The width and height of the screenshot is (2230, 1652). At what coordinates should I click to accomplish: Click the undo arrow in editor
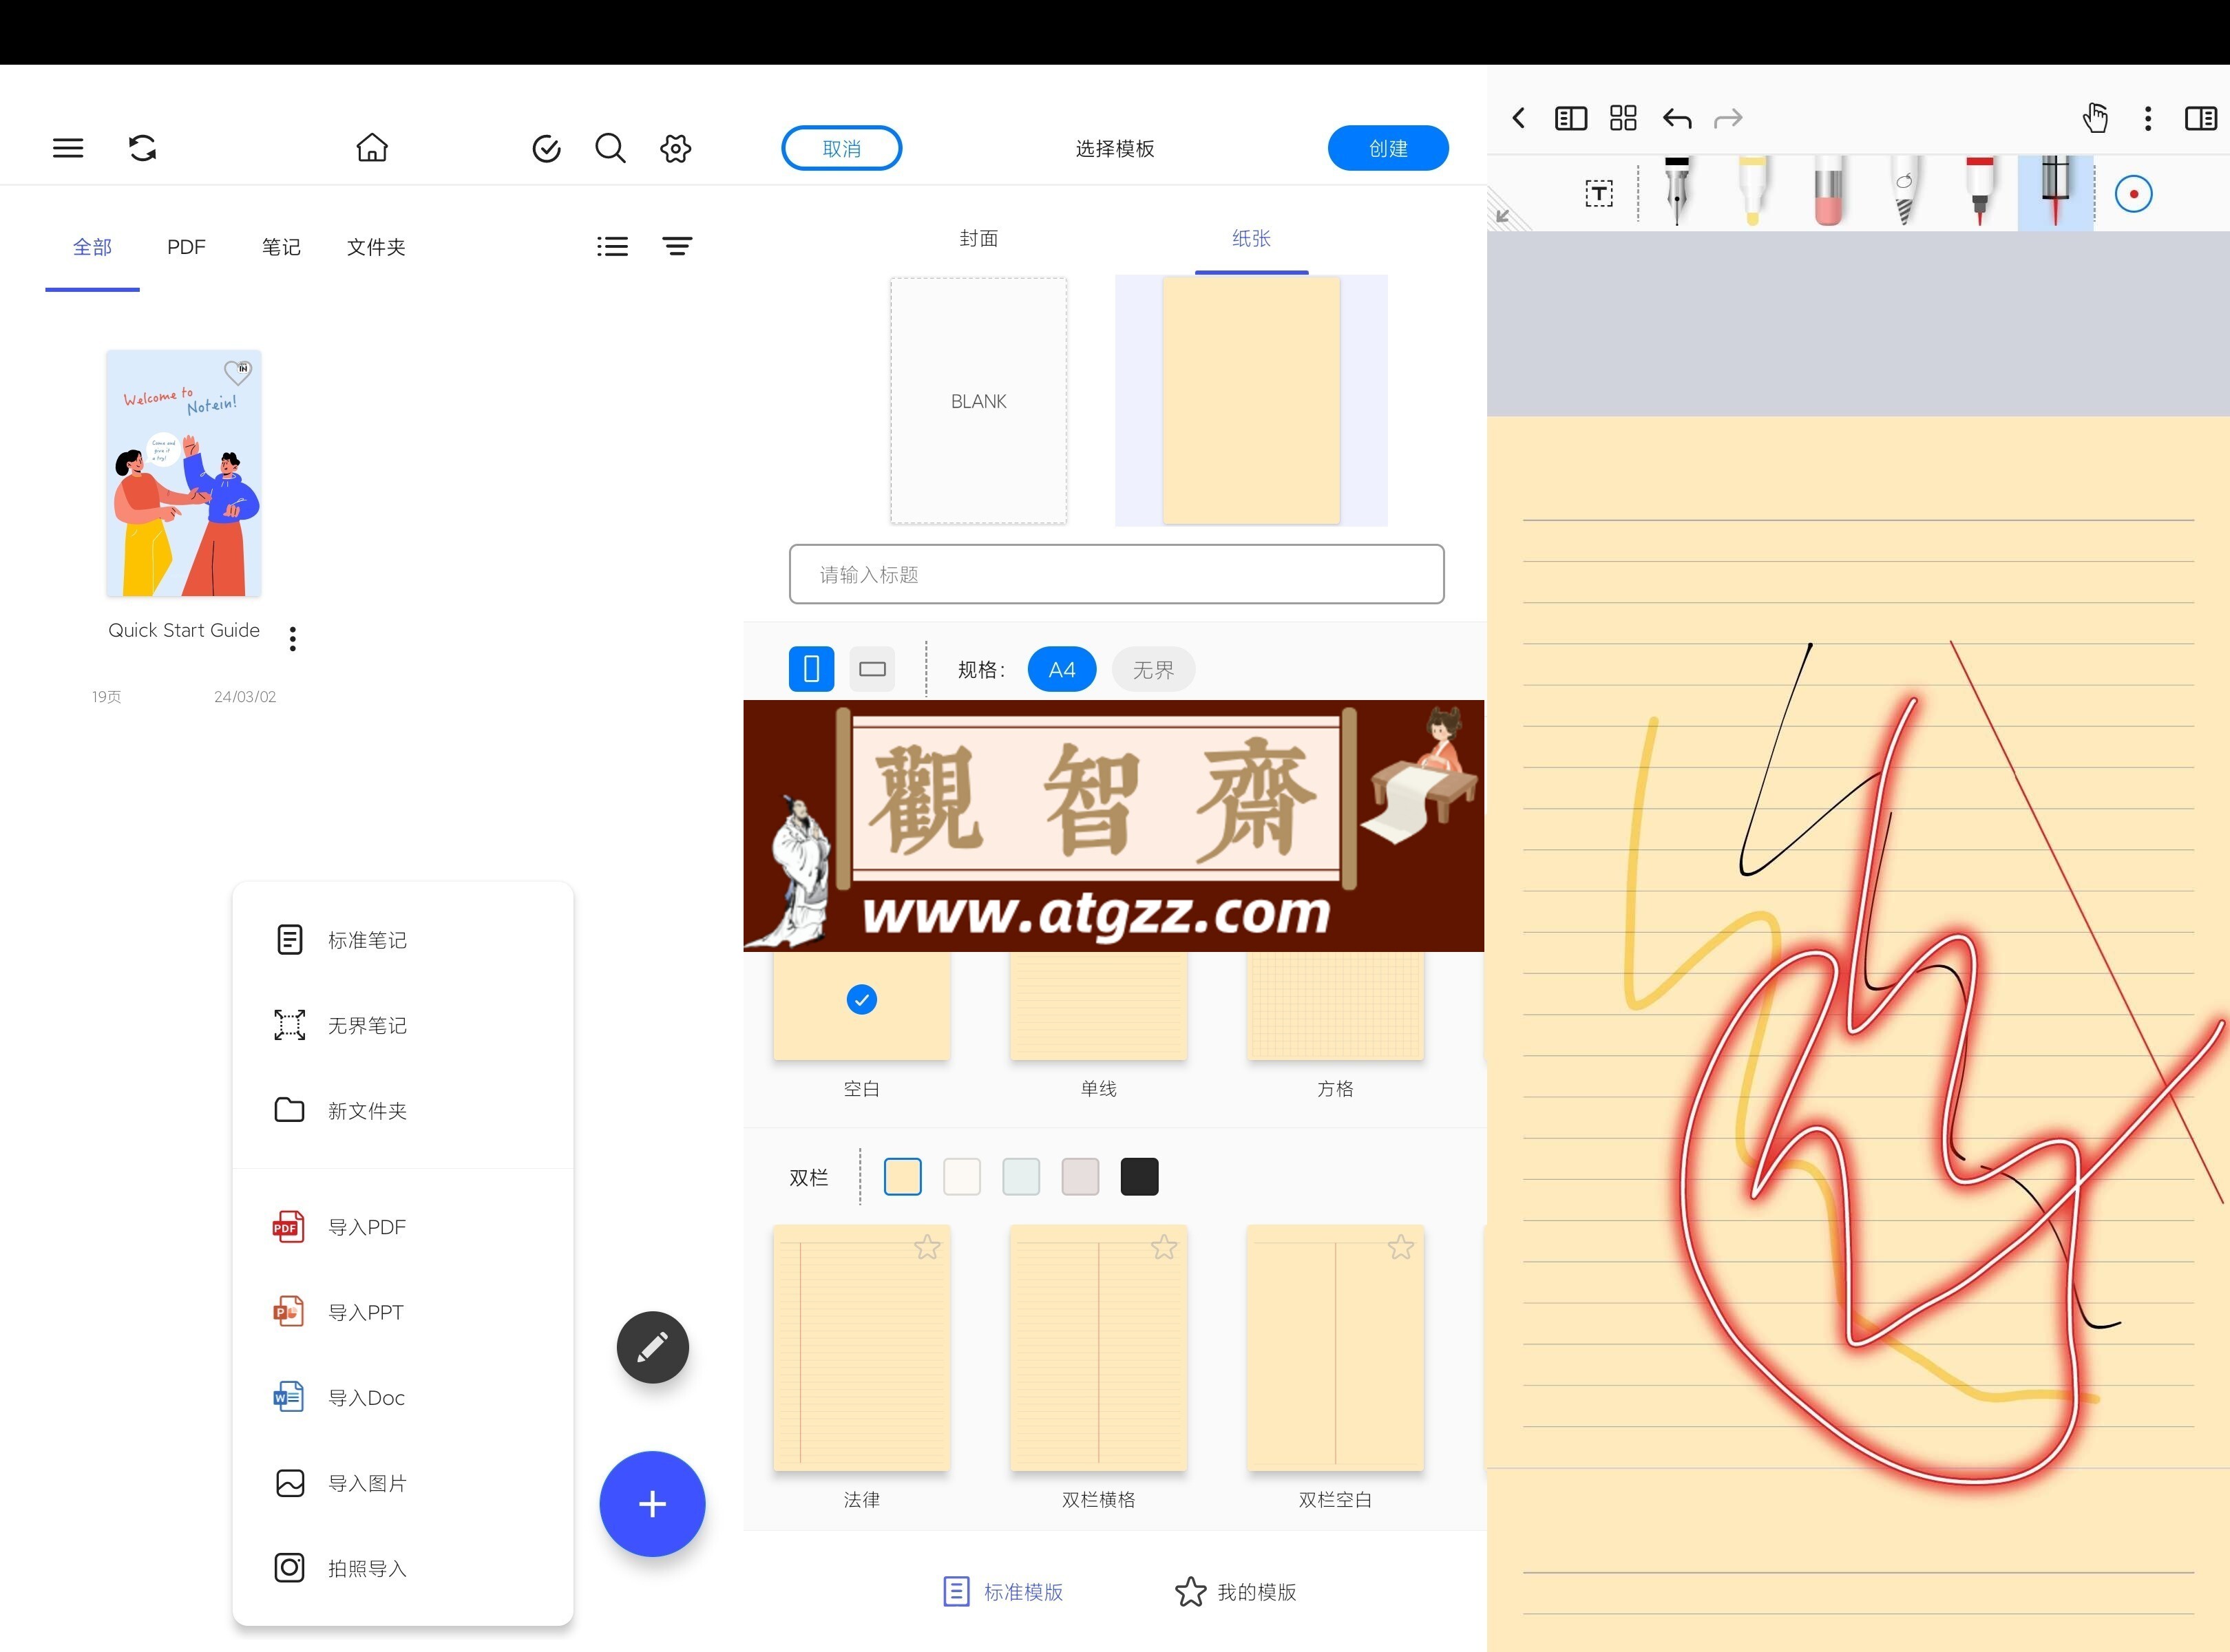(x=1677, y=119)
